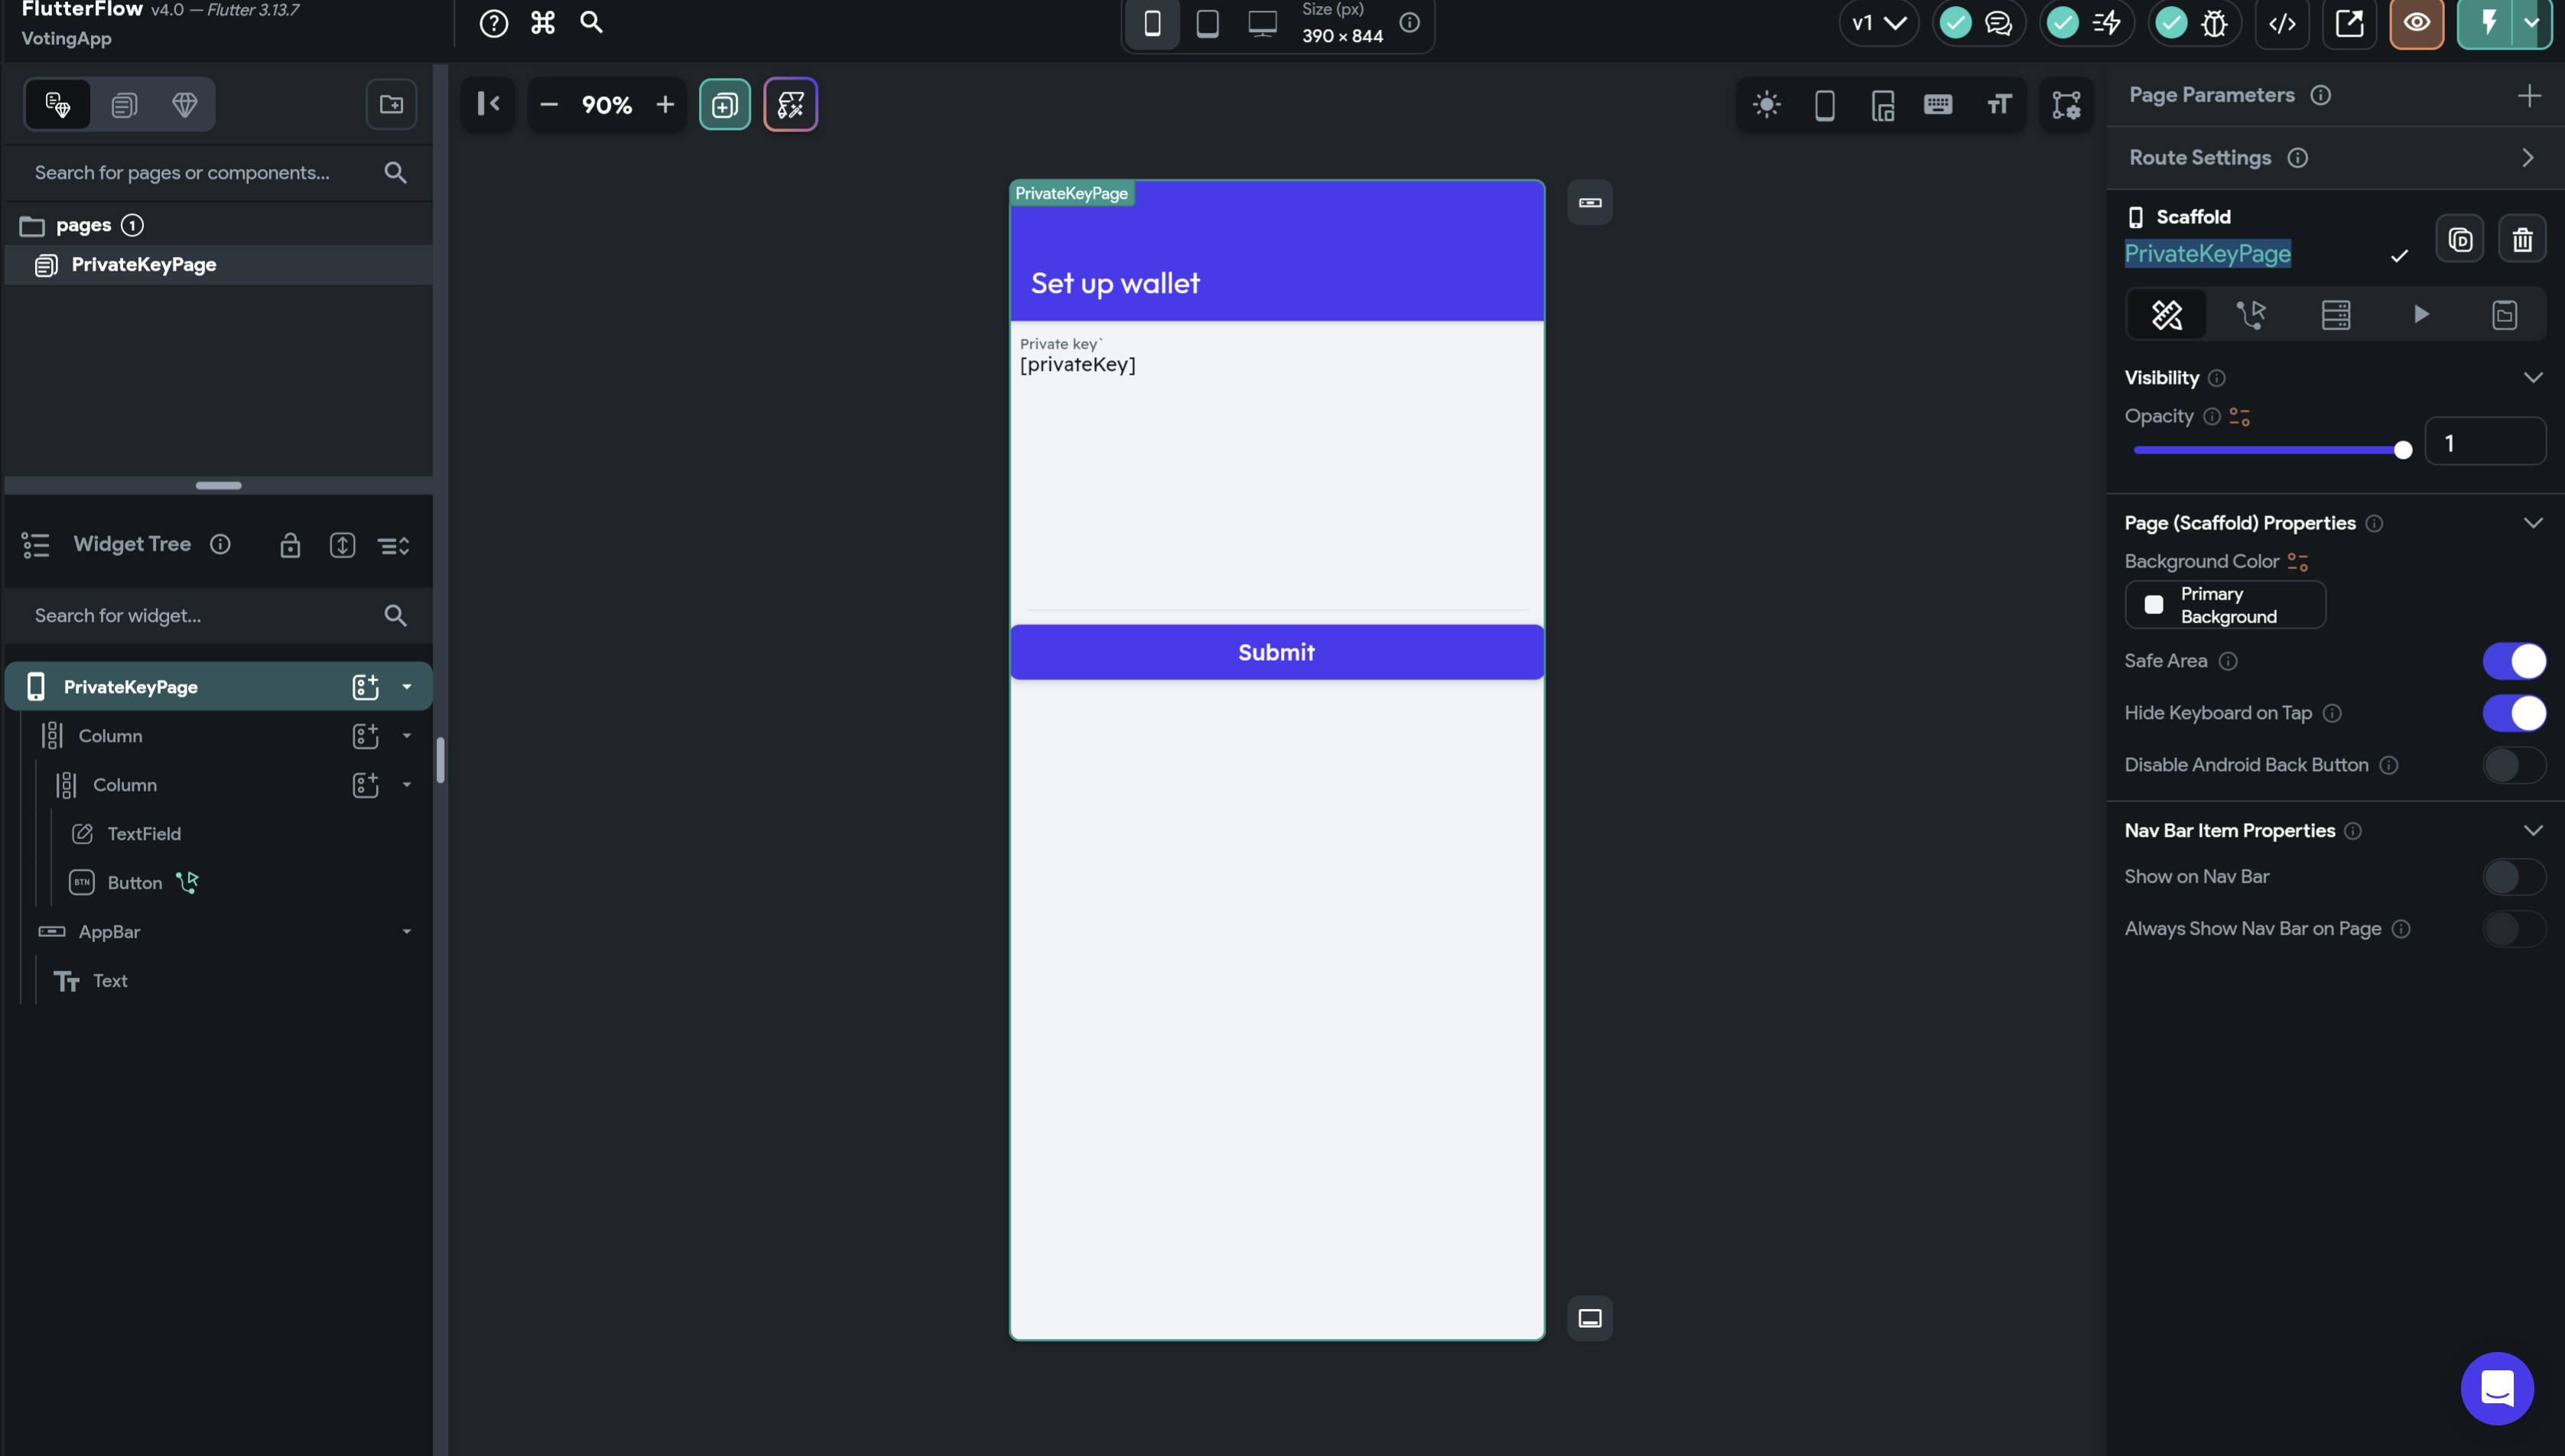Select the Text tree item under AppBar
Screen dimensions: 2565x1456
(110, 981)
